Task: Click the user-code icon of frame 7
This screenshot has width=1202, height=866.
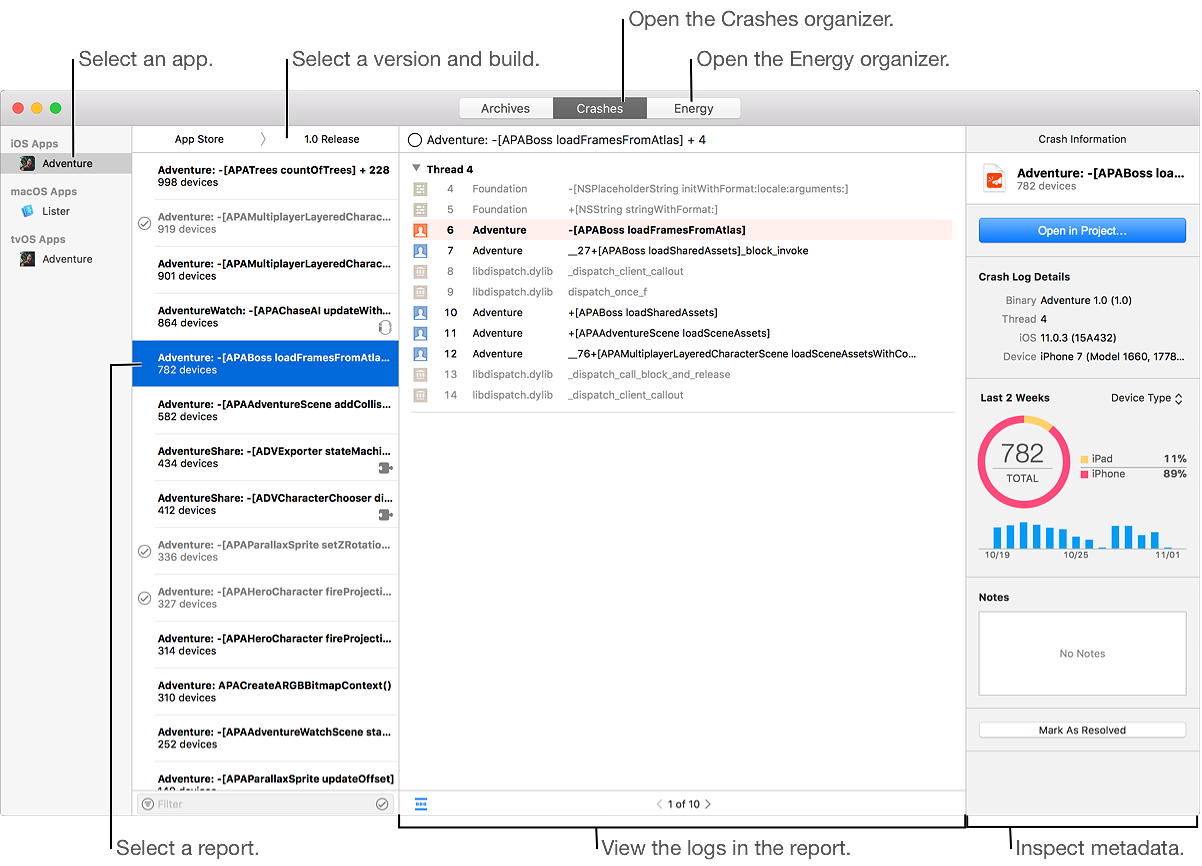Action: coord(421,251)
